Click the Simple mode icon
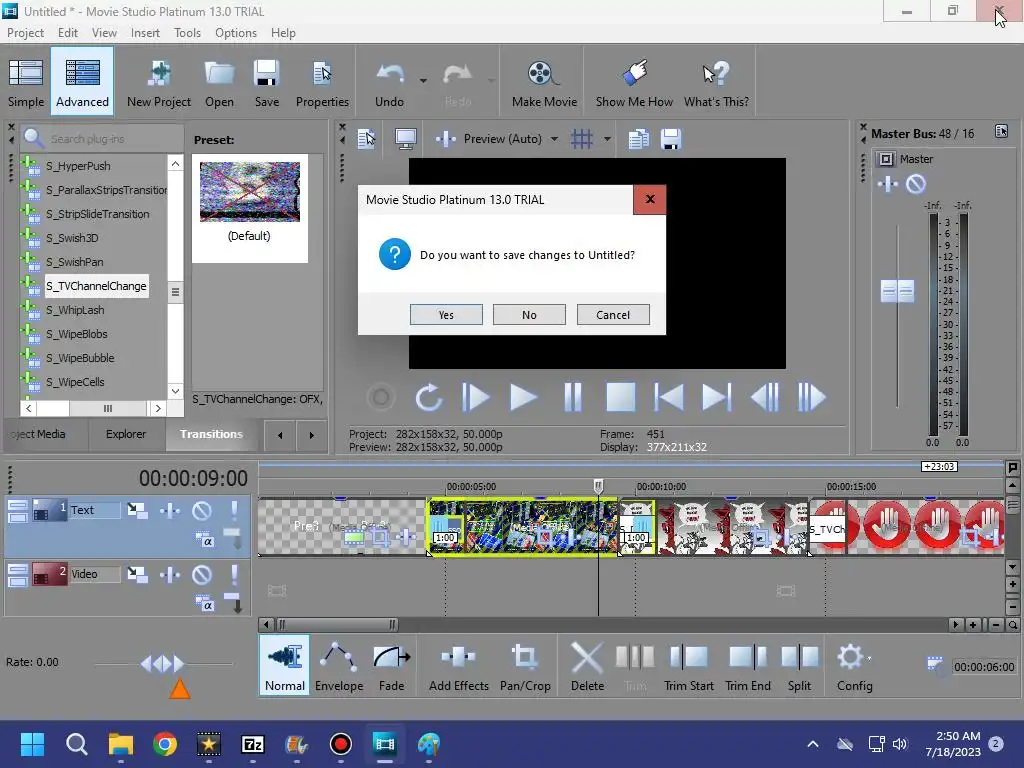The width and height of the screenshot is (1024, 768). coord(25,82)
